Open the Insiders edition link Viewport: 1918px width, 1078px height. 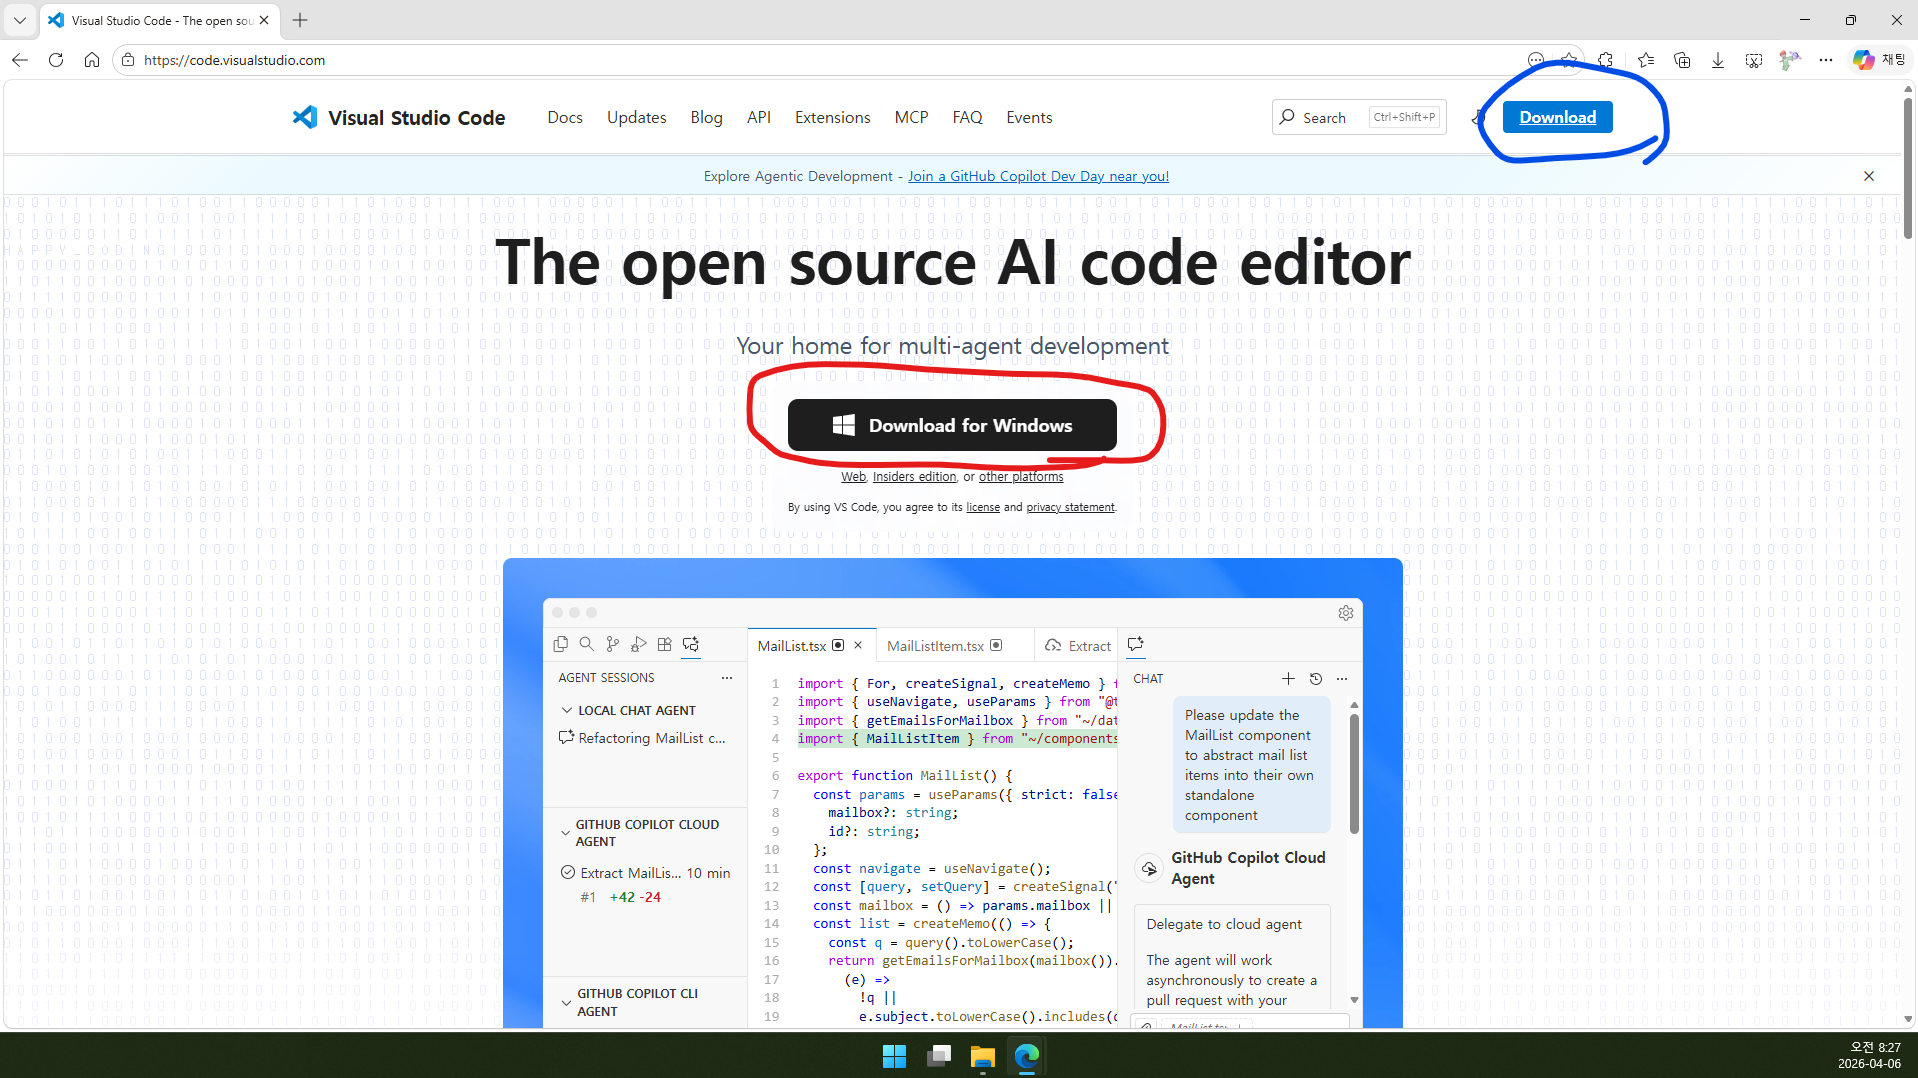914,477
